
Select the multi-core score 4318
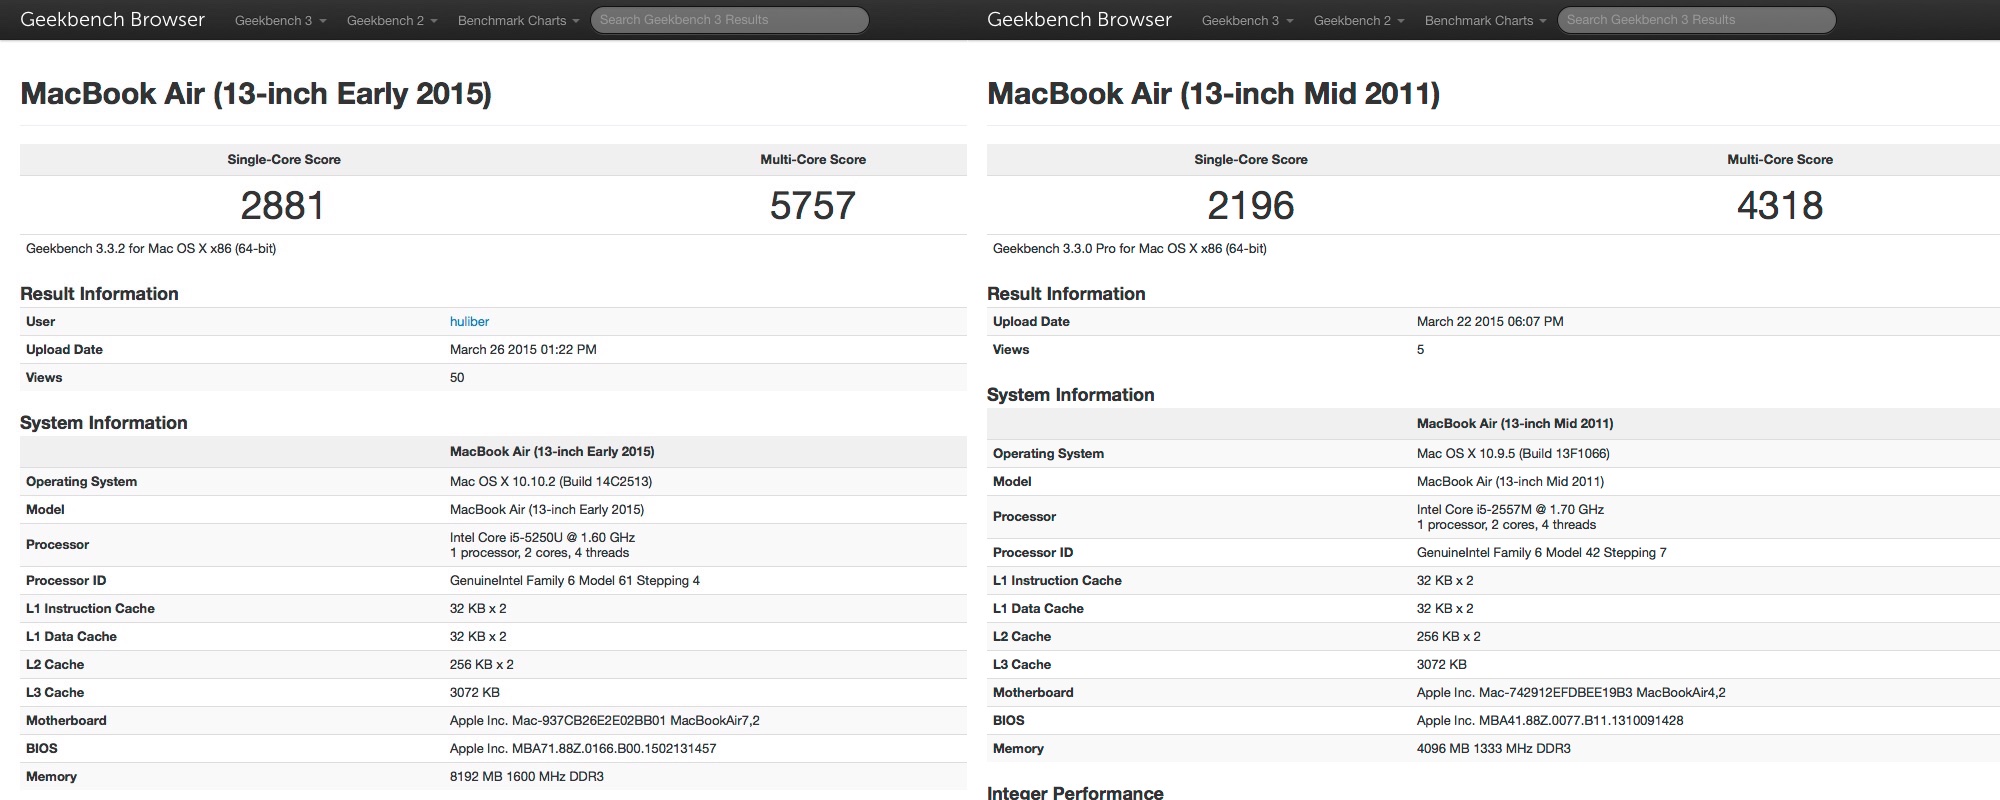pos(1780,205)
